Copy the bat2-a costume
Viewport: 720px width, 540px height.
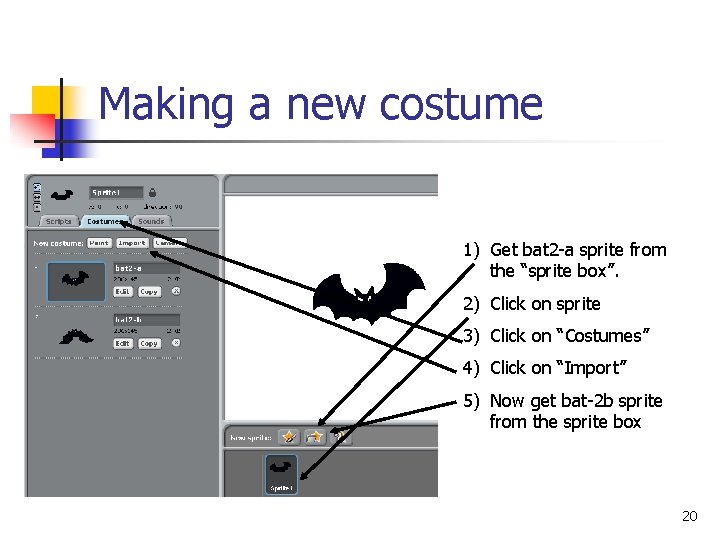tap(149, 292)
